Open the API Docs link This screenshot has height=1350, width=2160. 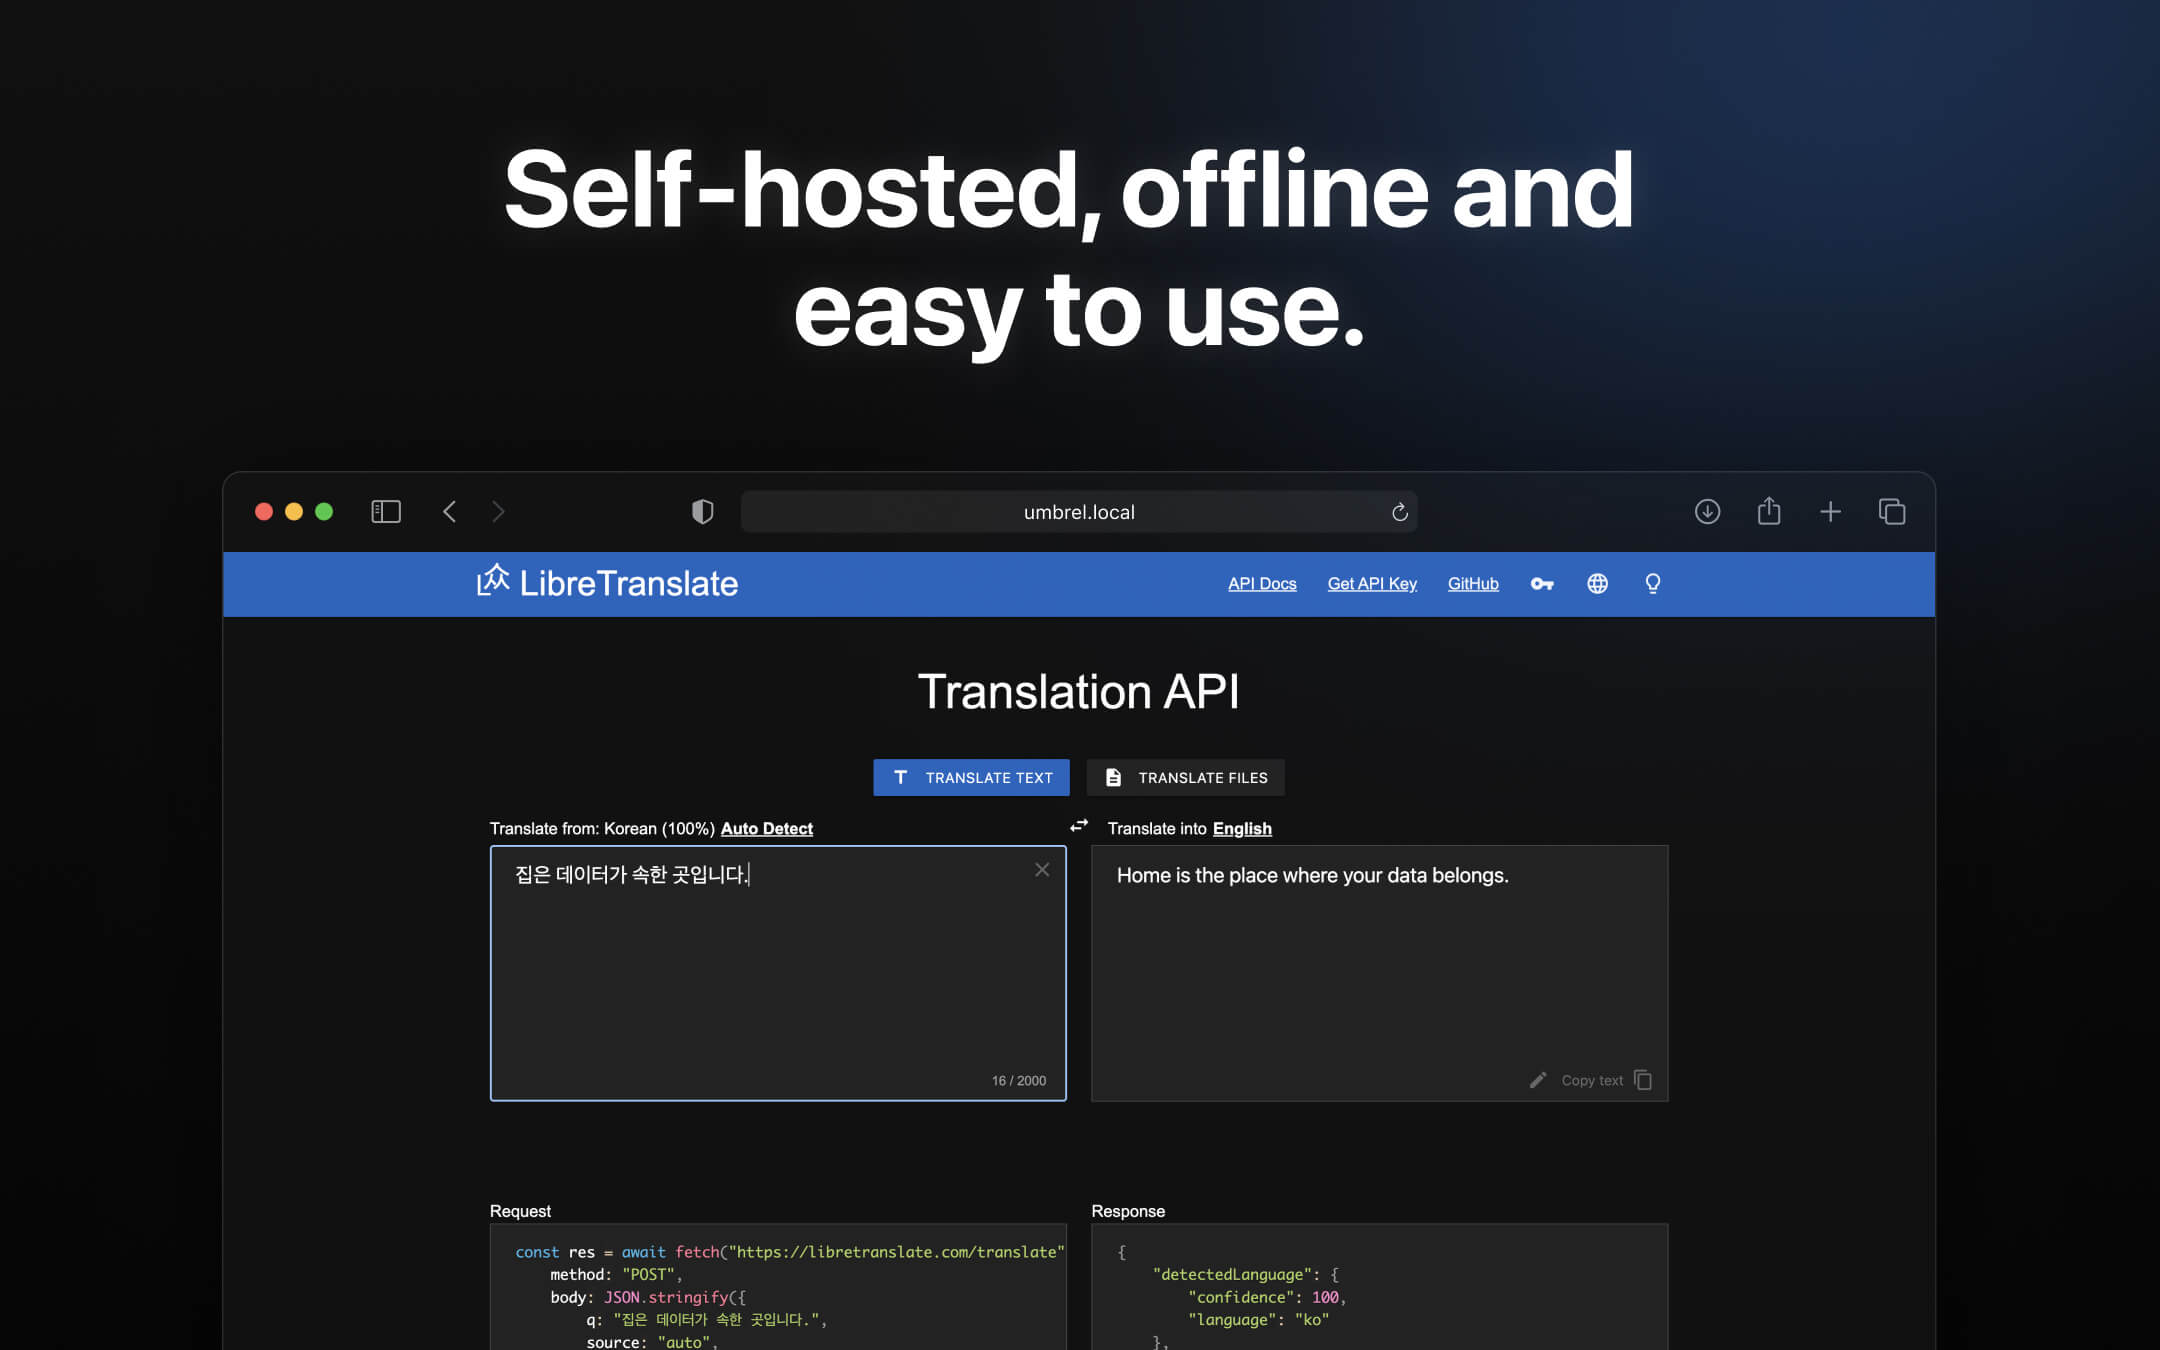pos(1262,583)
